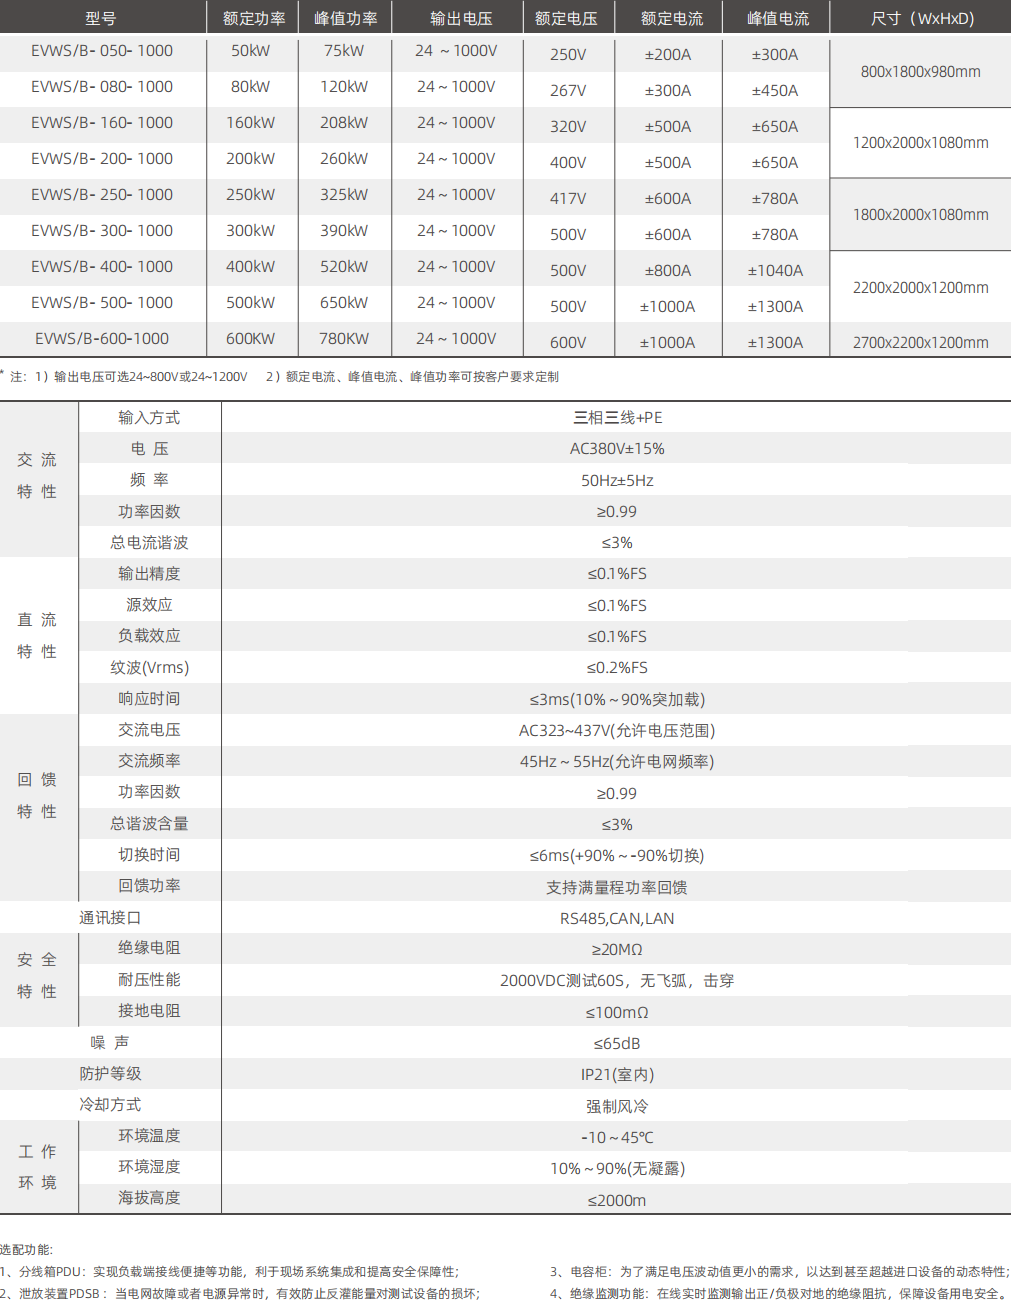Click the 纹波(Vrms) row label
Screen dimensions: 1011x1309
coord(149,668)
